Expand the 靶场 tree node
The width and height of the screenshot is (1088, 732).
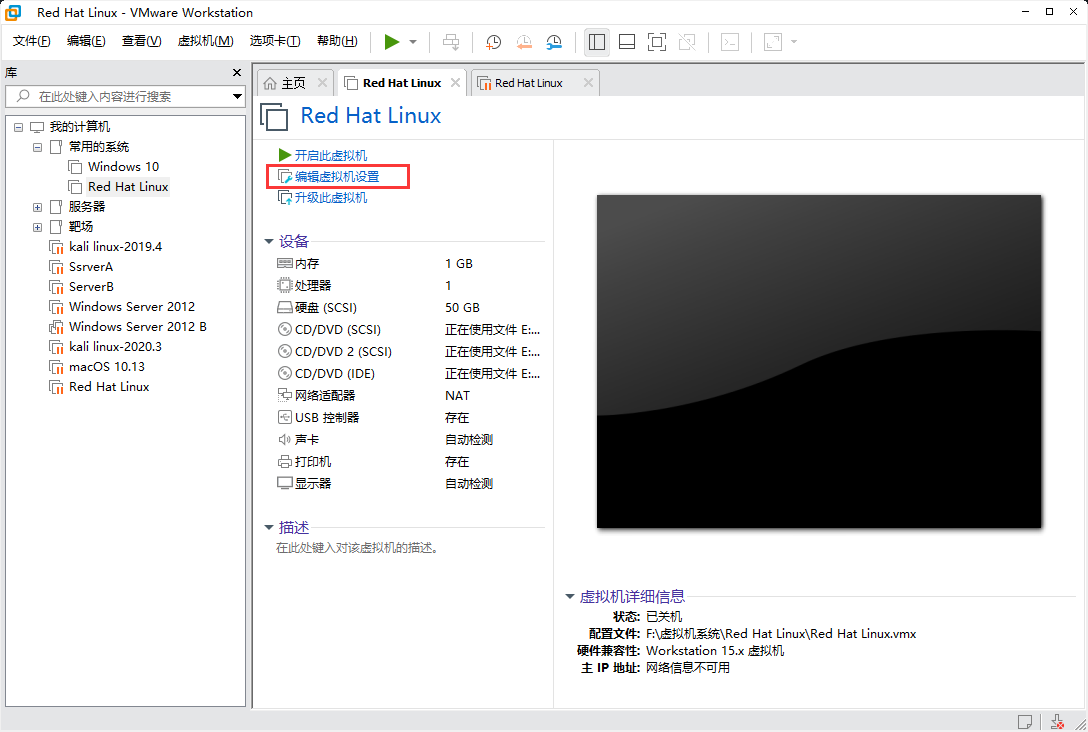click(x=37, y=226)
